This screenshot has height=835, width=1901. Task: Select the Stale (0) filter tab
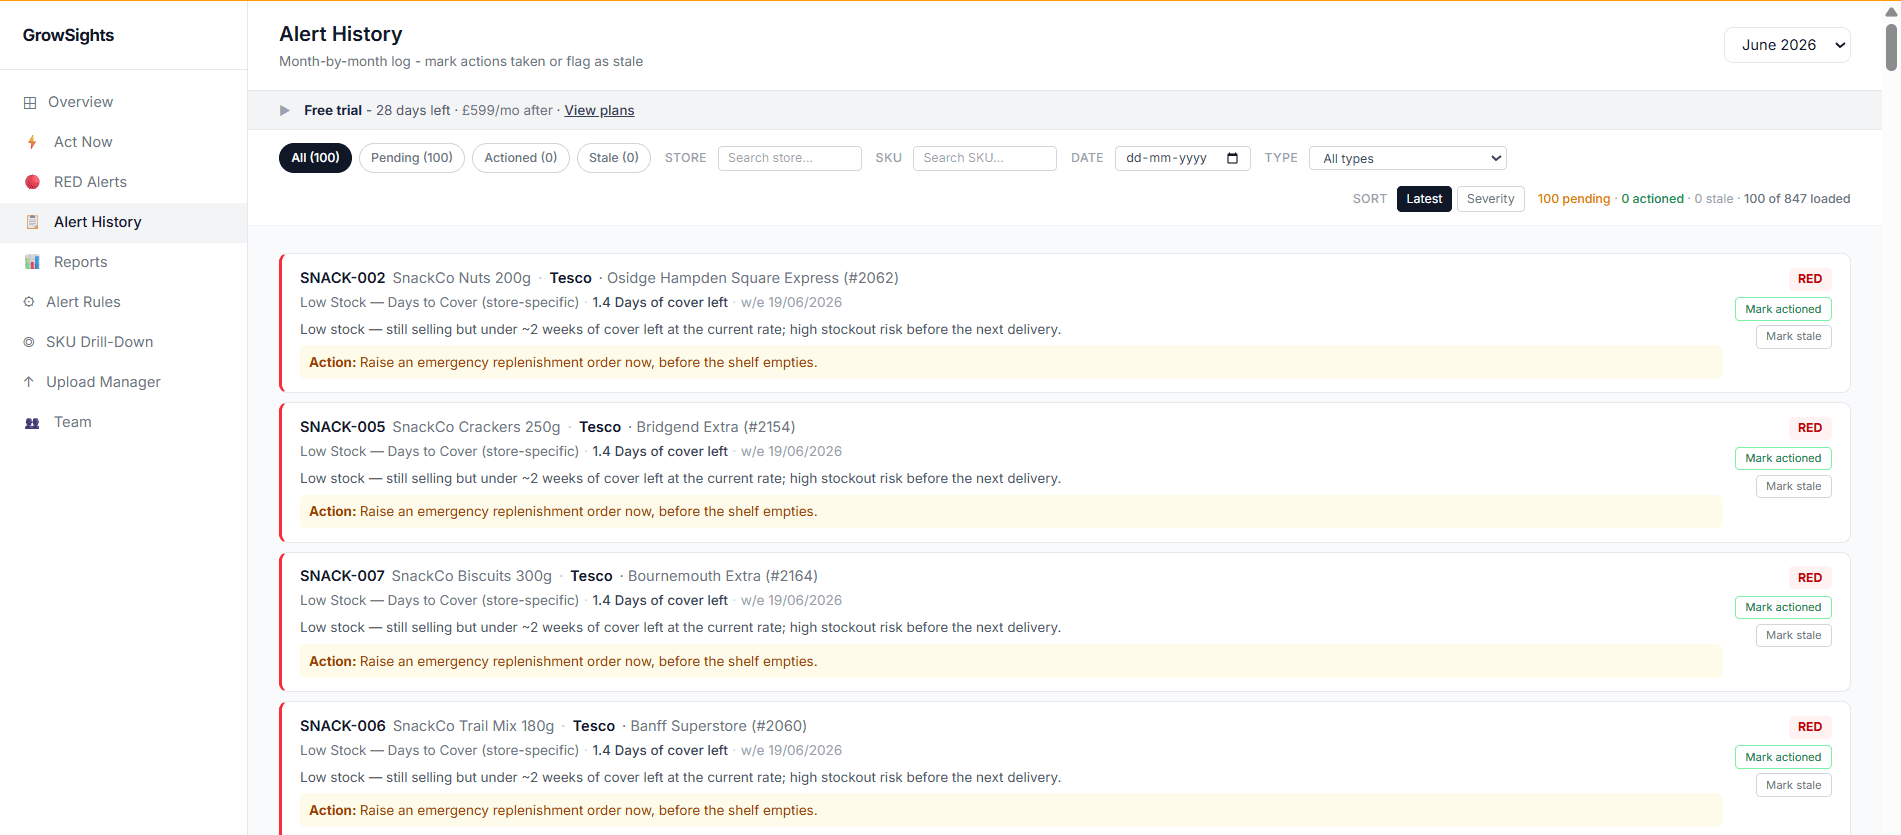614,158
